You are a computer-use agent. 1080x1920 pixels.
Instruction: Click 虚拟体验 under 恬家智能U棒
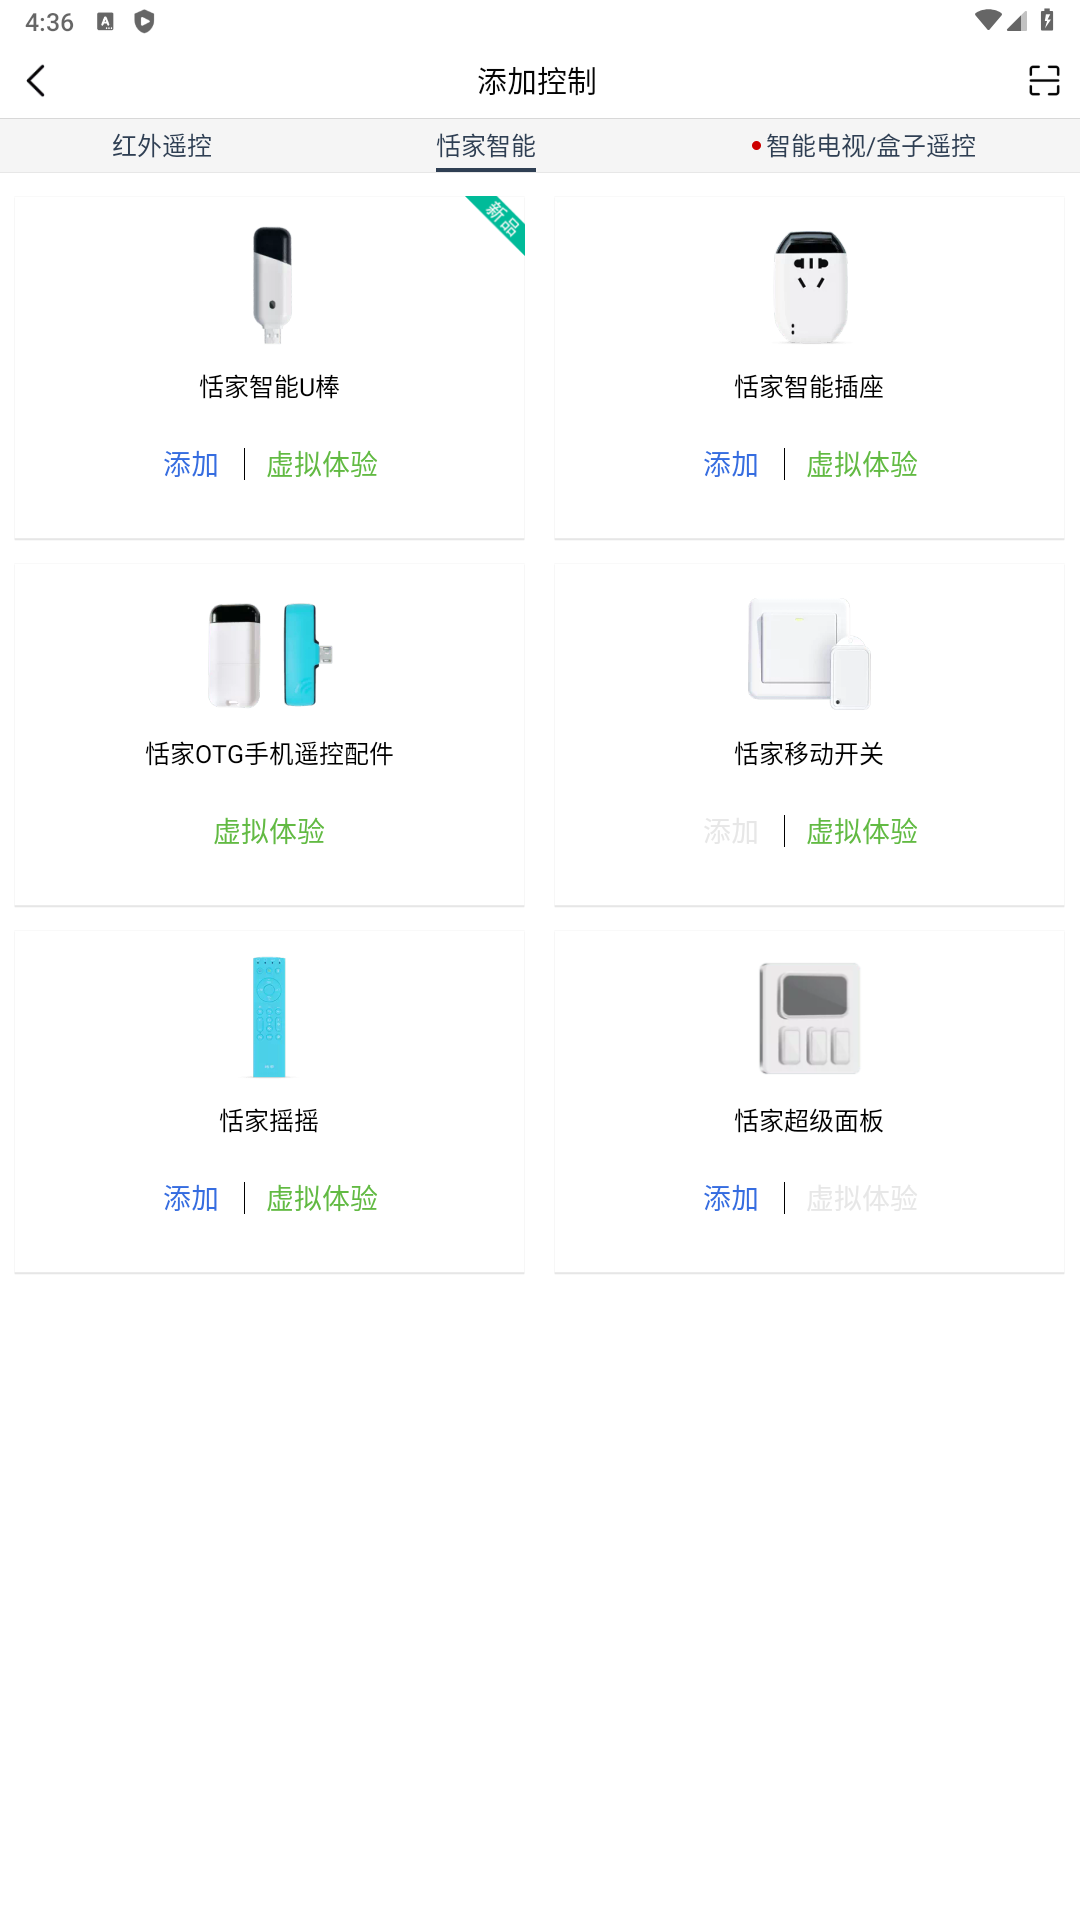pyautogui.click(x=322, y=464)
